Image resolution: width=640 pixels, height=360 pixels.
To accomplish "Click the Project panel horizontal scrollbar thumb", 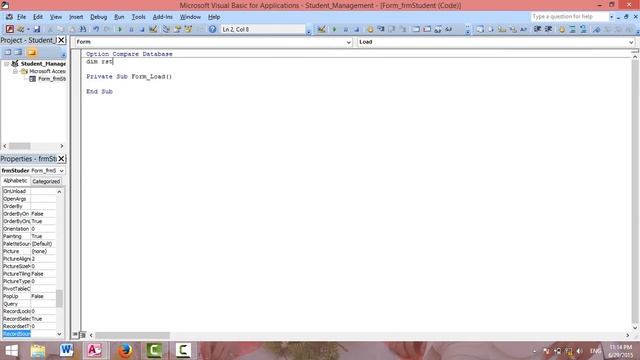I will pyautogui.click(x=20, y=146).
